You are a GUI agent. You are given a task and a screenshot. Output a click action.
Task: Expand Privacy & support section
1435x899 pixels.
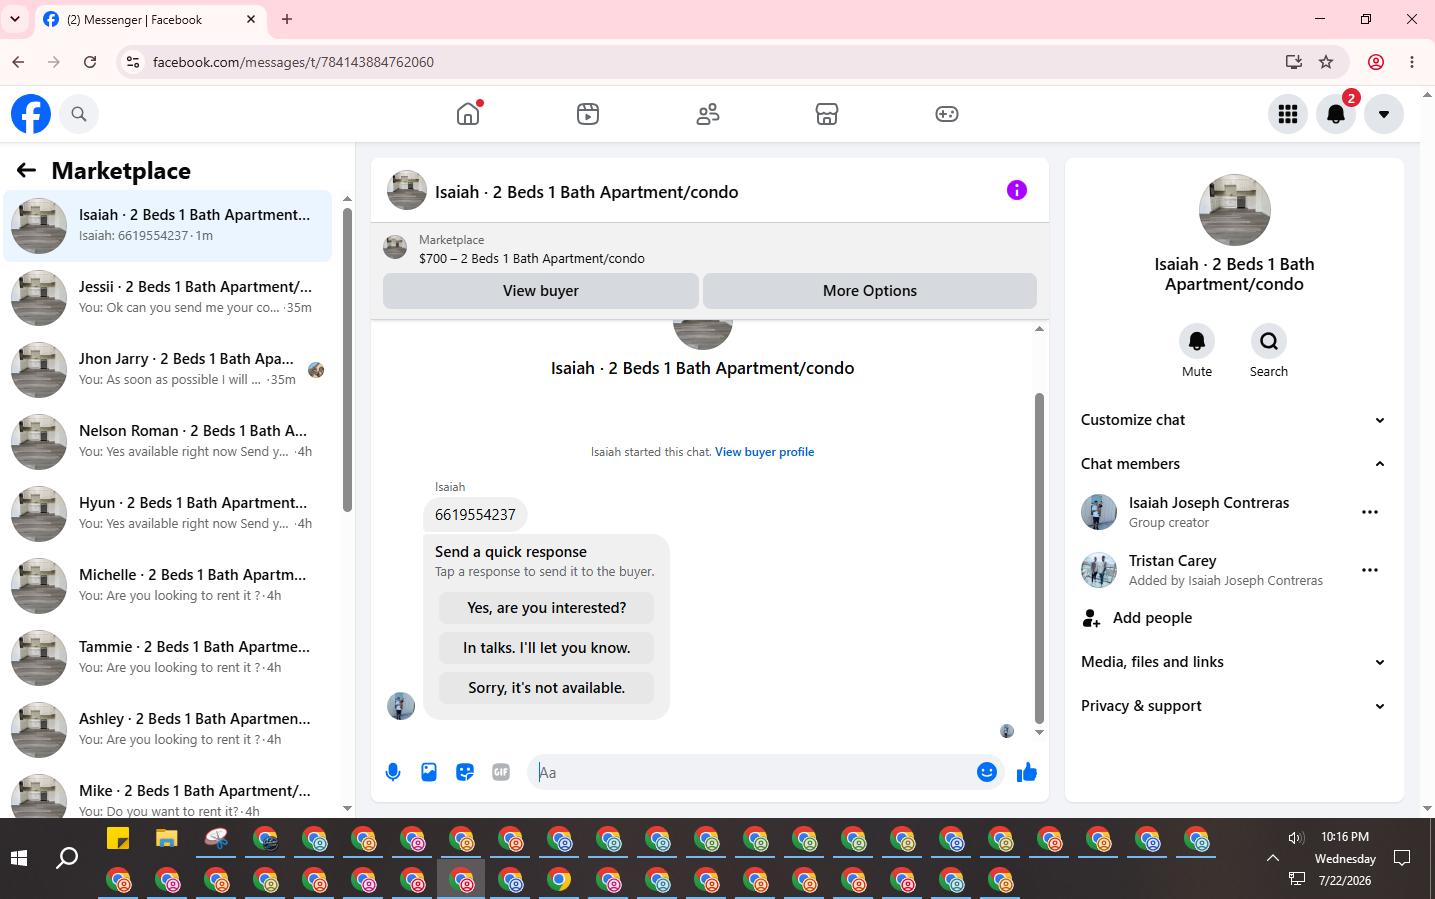[x=1233, y=706]
